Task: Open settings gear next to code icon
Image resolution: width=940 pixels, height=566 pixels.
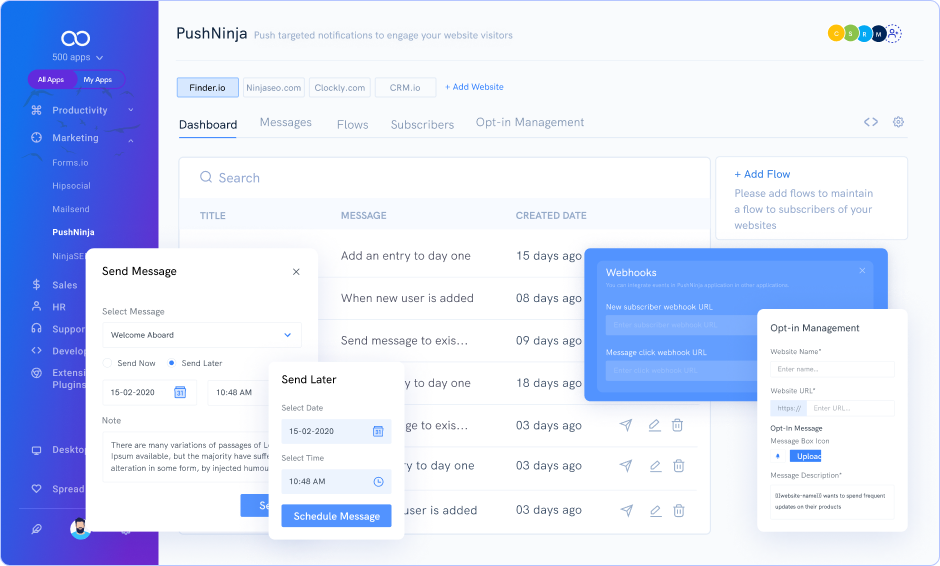Action: [x=898, y=122]
